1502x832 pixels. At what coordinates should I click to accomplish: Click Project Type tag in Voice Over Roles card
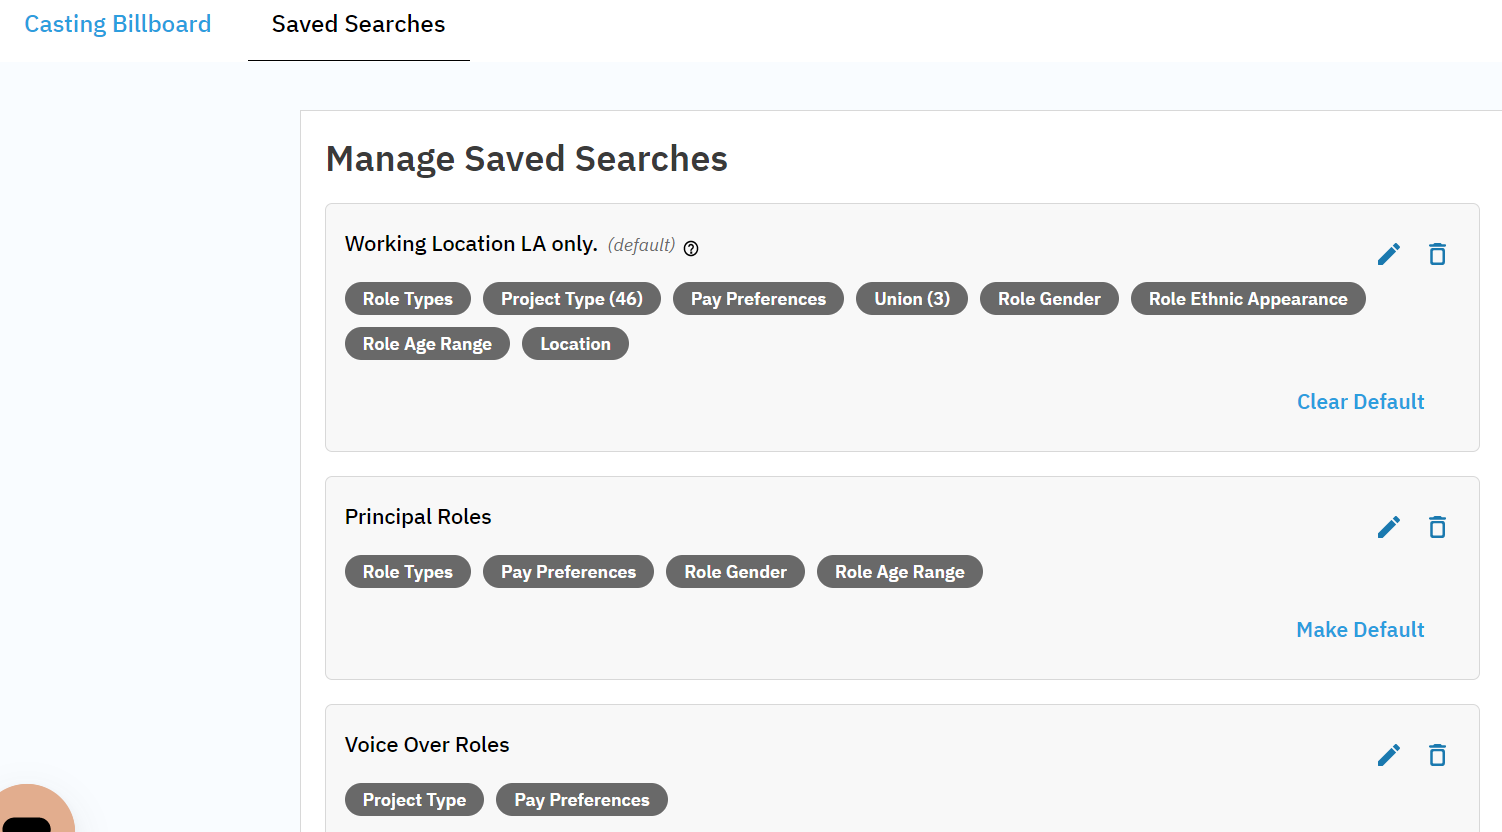point(414,800)
